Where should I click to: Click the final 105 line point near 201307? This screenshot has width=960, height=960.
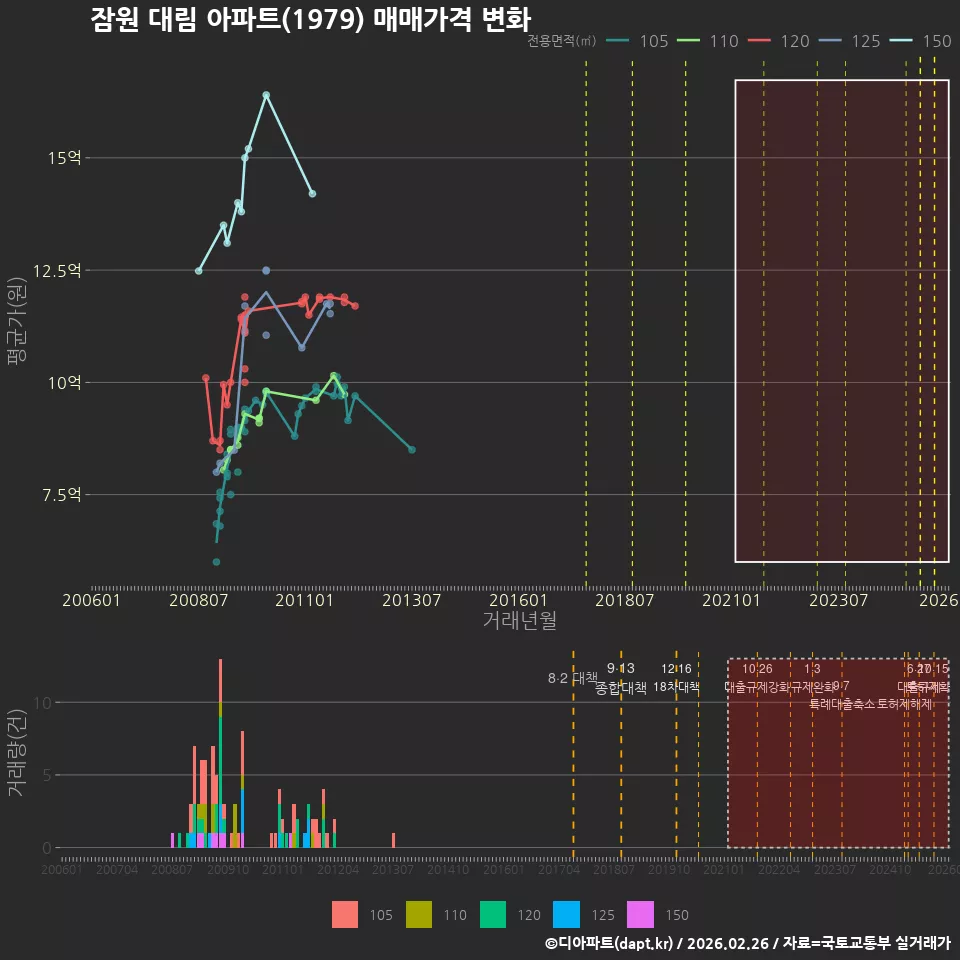point(412,449)
